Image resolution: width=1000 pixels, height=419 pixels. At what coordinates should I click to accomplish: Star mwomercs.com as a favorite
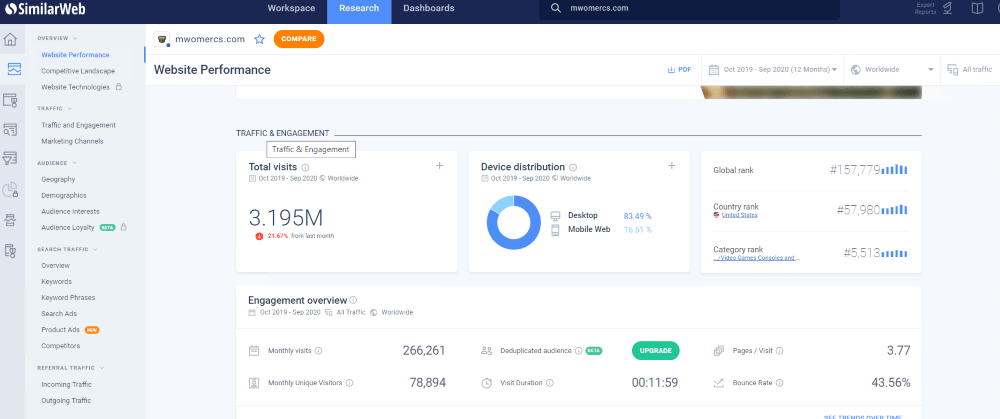259,39
